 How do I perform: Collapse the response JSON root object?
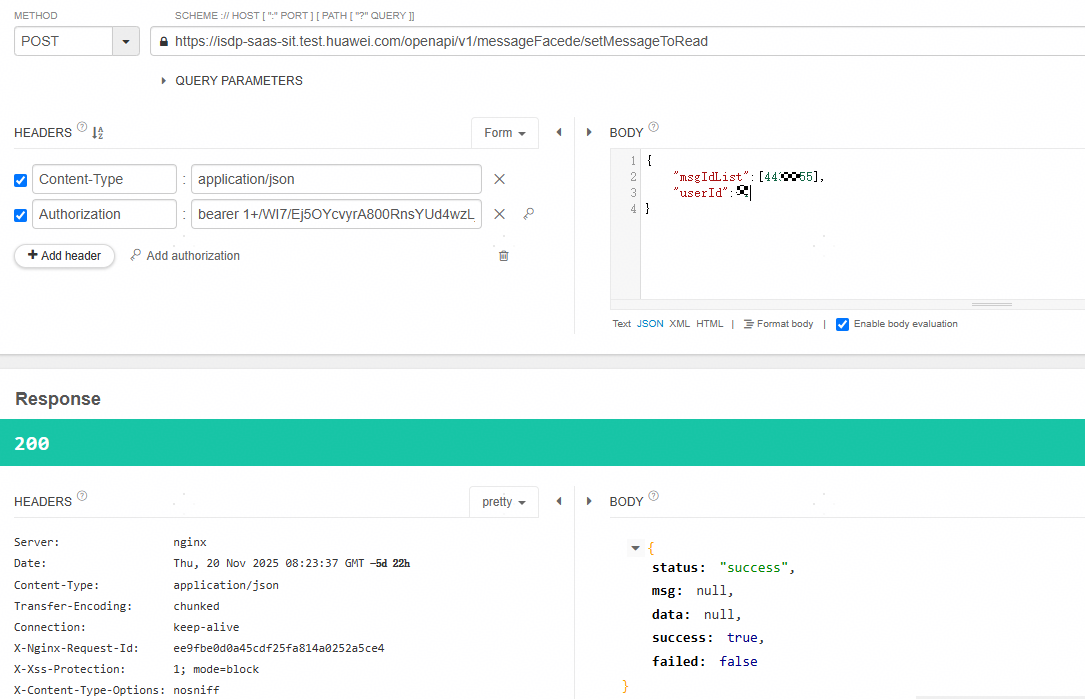pos(635,548)
